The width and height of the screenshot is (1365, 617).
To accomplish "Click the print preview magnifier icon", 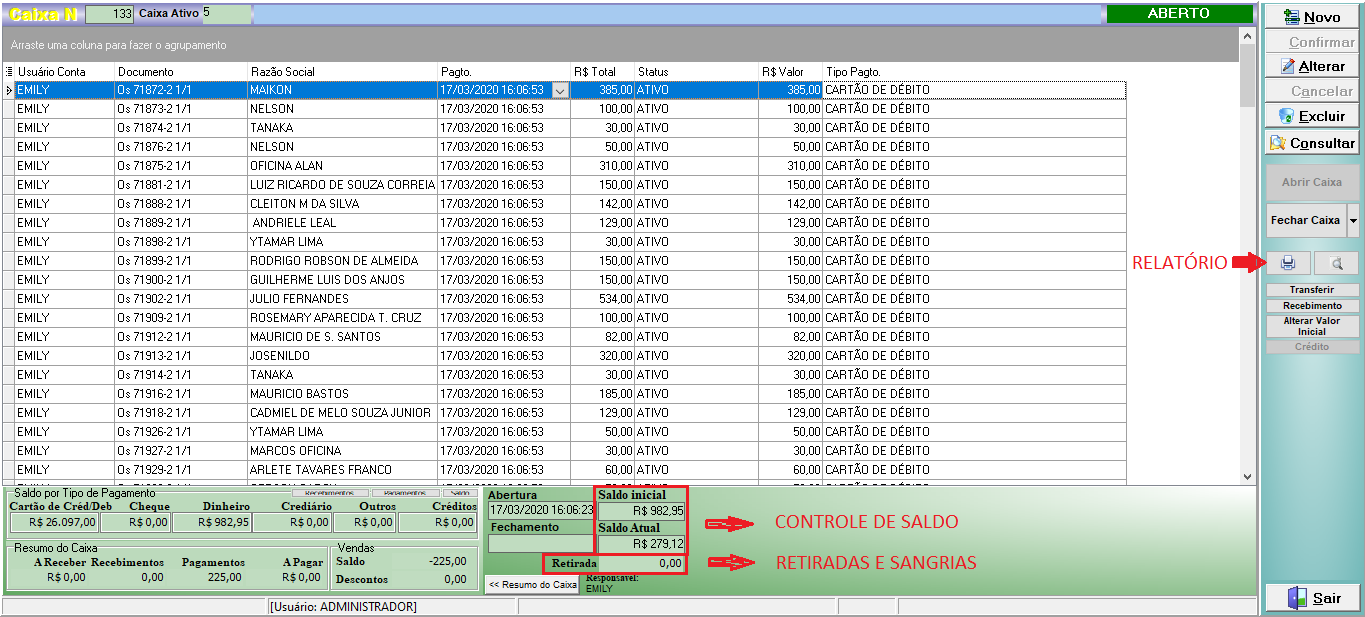I will coord(1336,263).
